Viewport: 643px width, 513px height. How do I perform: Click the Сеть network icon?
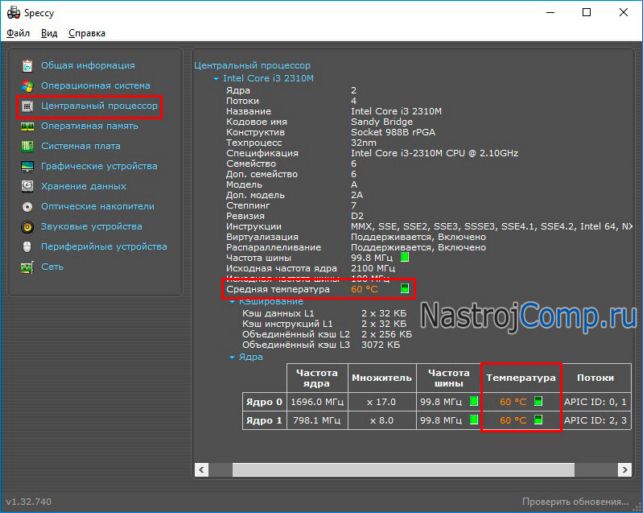(x=27, y=267)
